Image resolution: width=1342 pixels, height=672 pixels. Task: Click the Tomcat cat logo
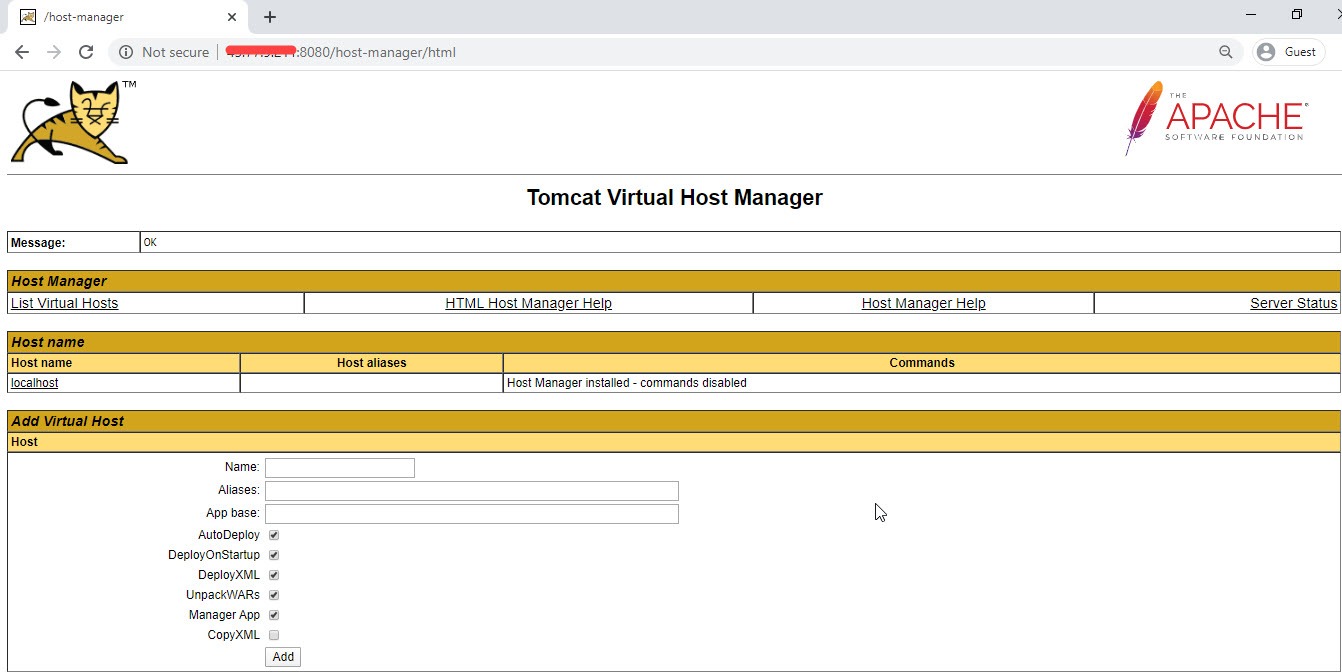pyautogui.click(x=73, y=122)
